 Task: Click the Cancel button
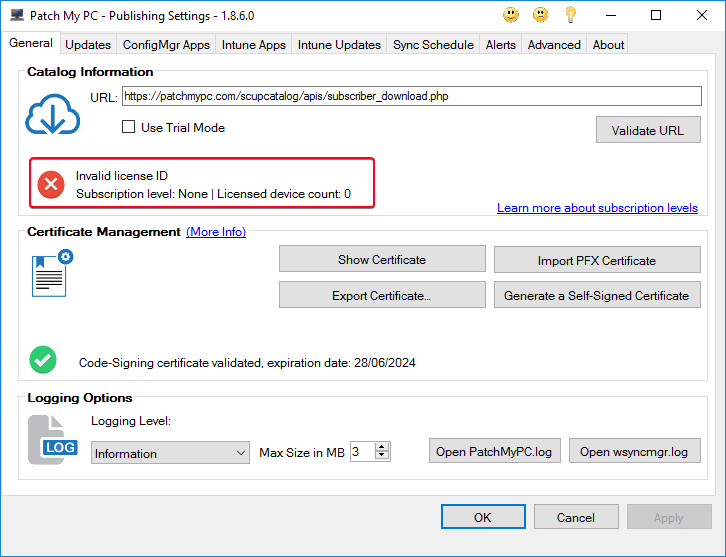pyautogui.click(x=576, y=517)
